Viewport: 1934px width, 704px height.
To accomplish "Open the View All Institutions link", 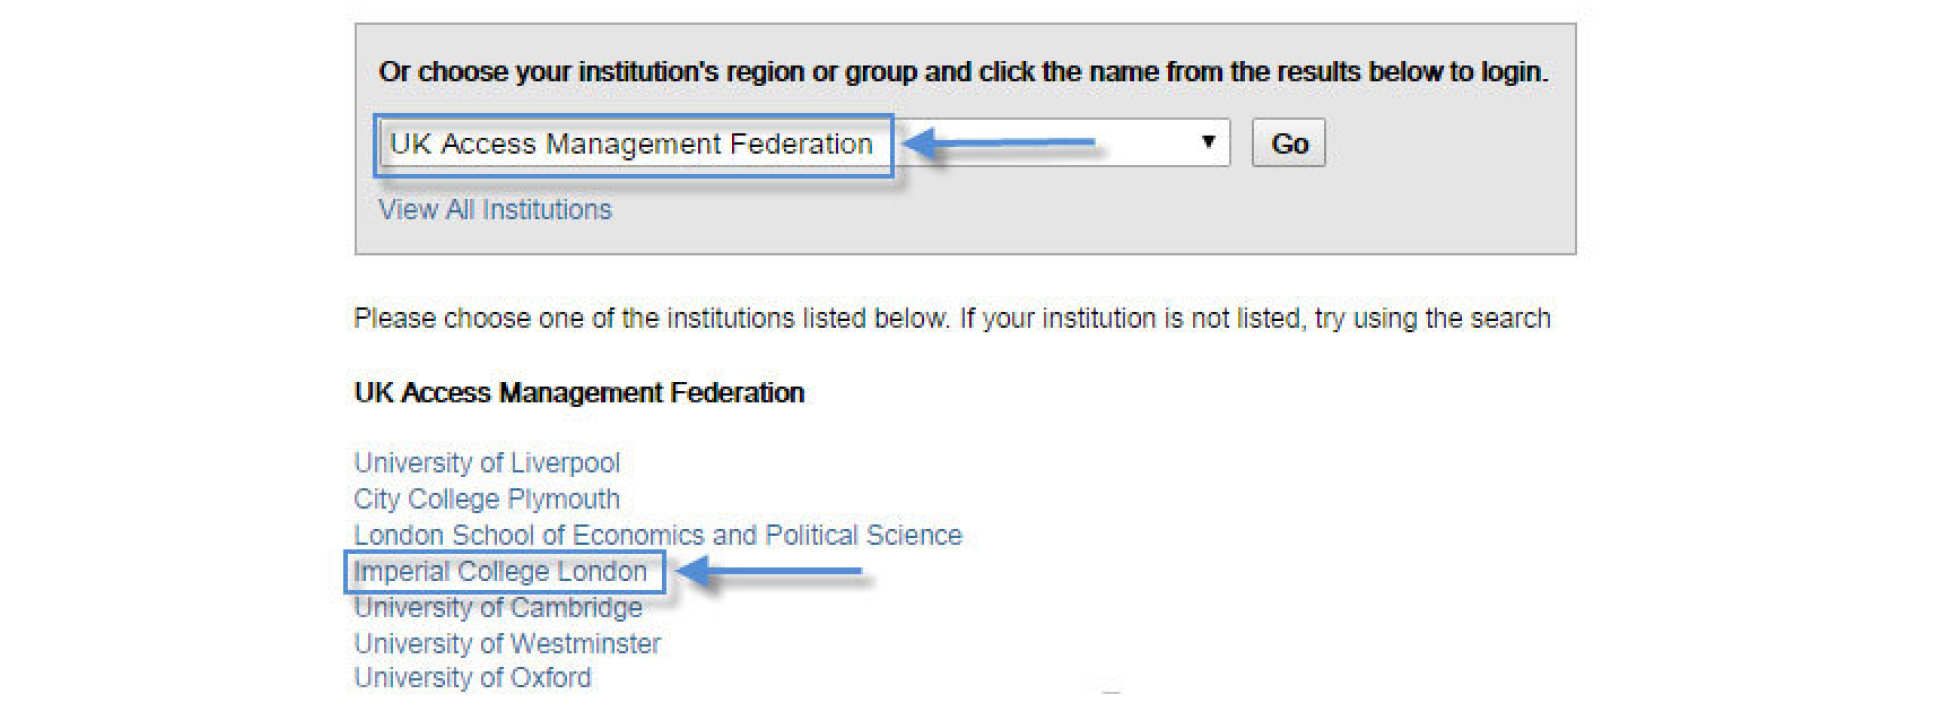I will [495, 210].
